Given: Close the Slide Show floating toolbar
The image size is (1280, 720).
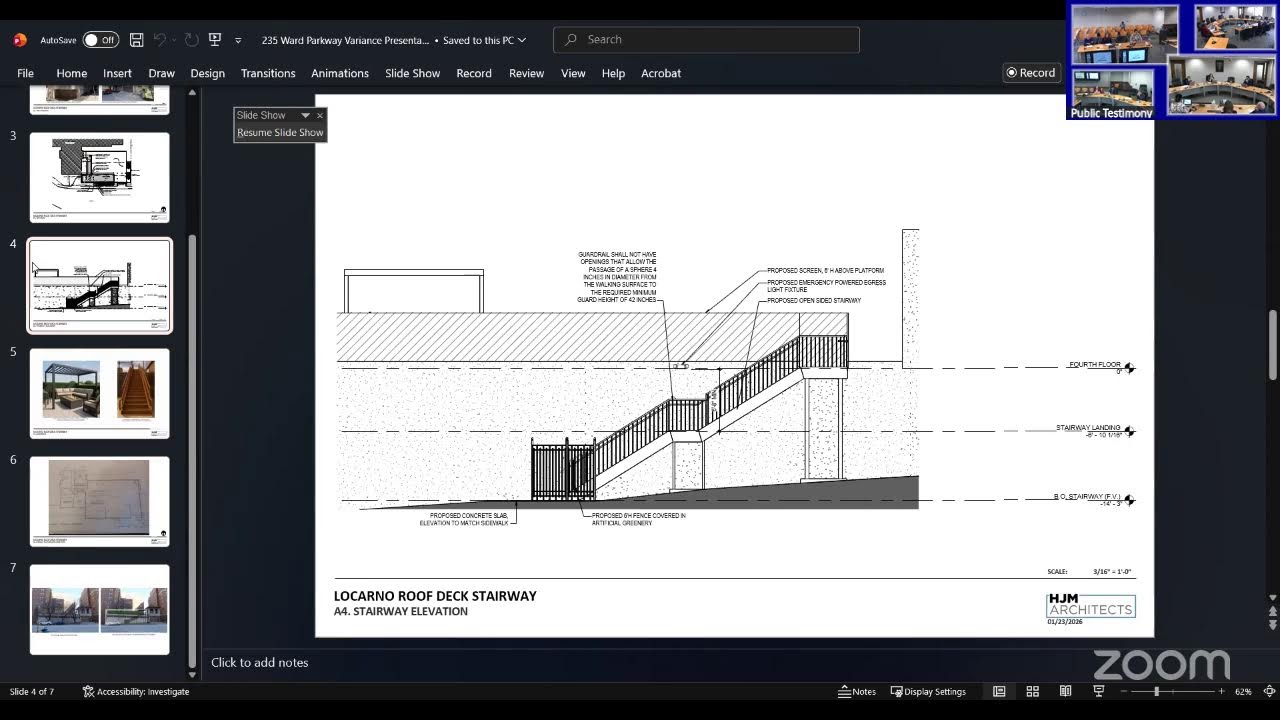Looking at the screenshot, I should (320, 115).
